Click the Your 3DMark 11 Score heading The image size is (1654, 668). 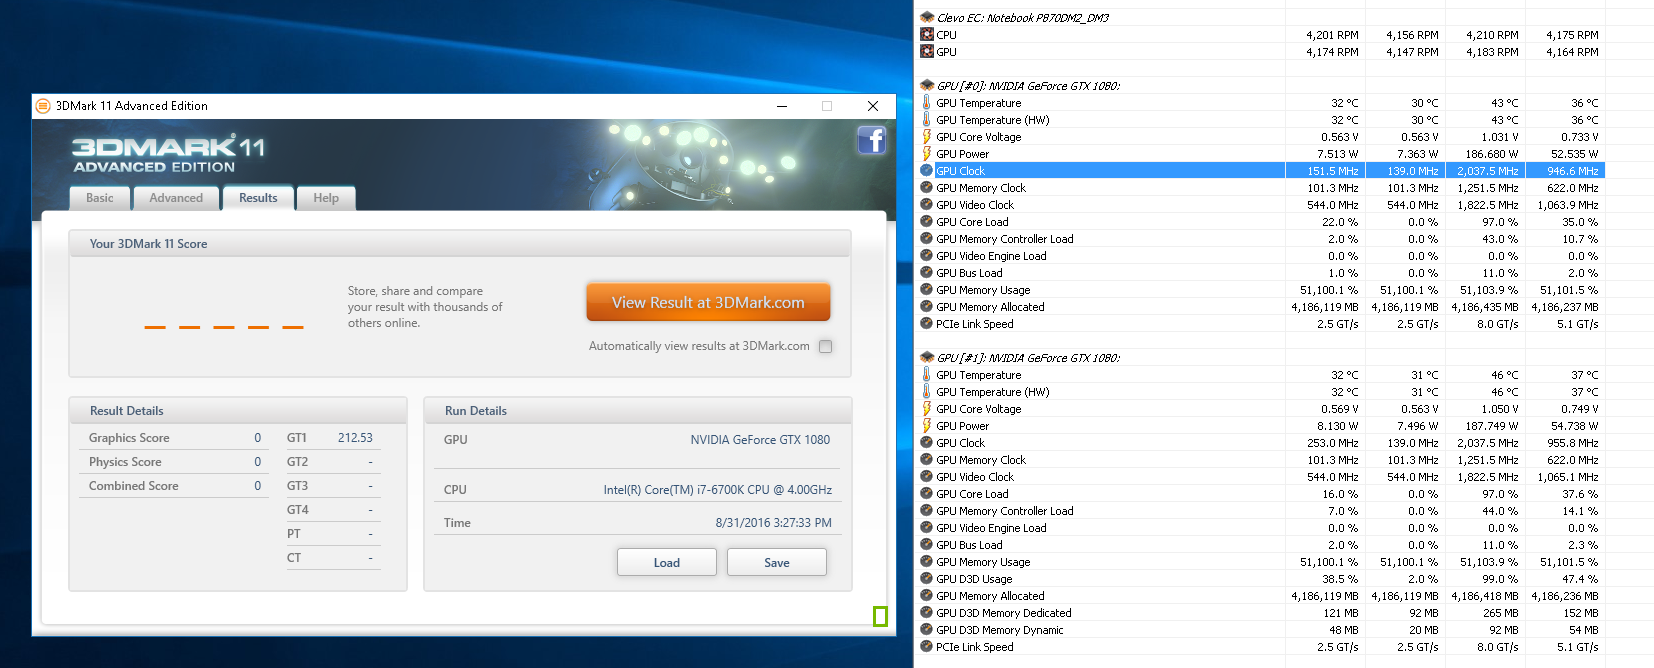click(149, 244)
